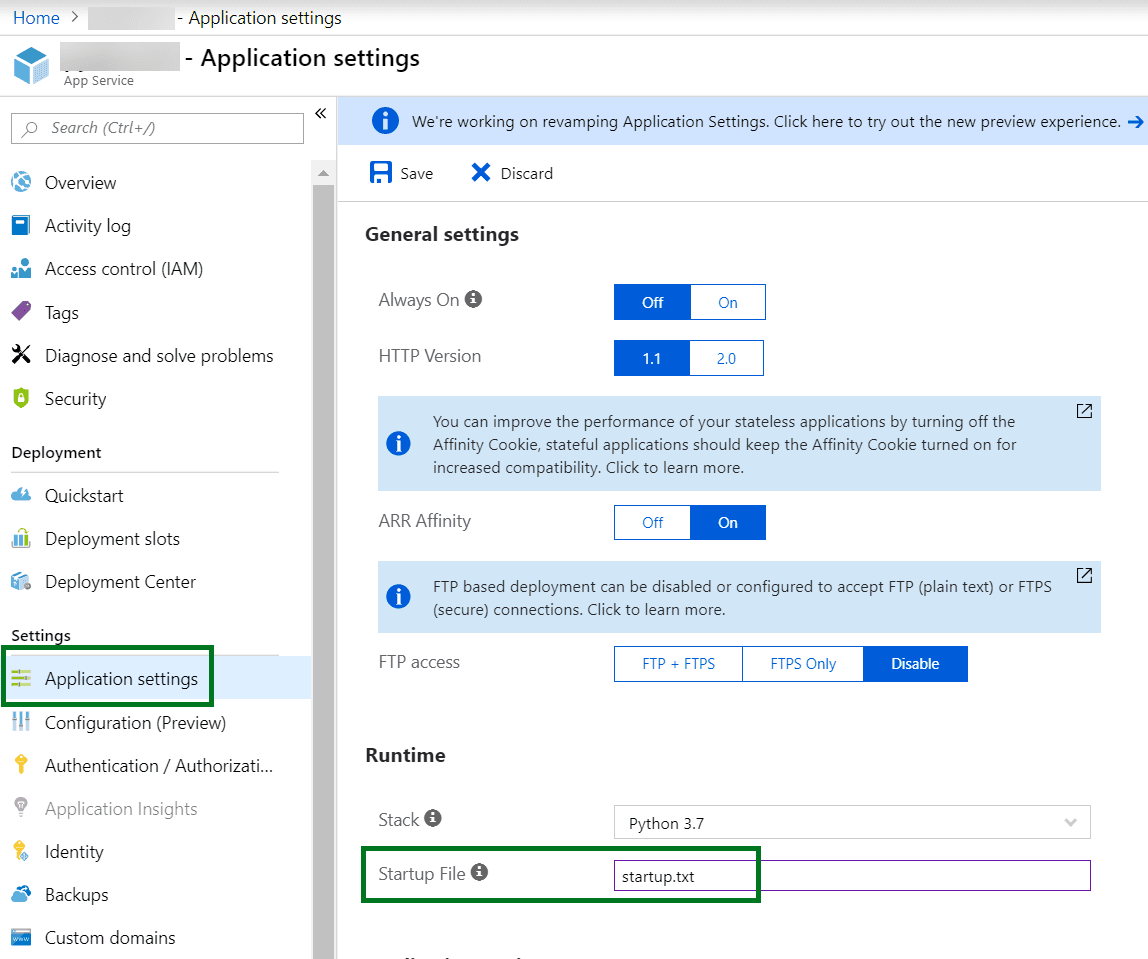Click the App Service cube icon
Screen dimensions: 1148x959
coord(31,65)
